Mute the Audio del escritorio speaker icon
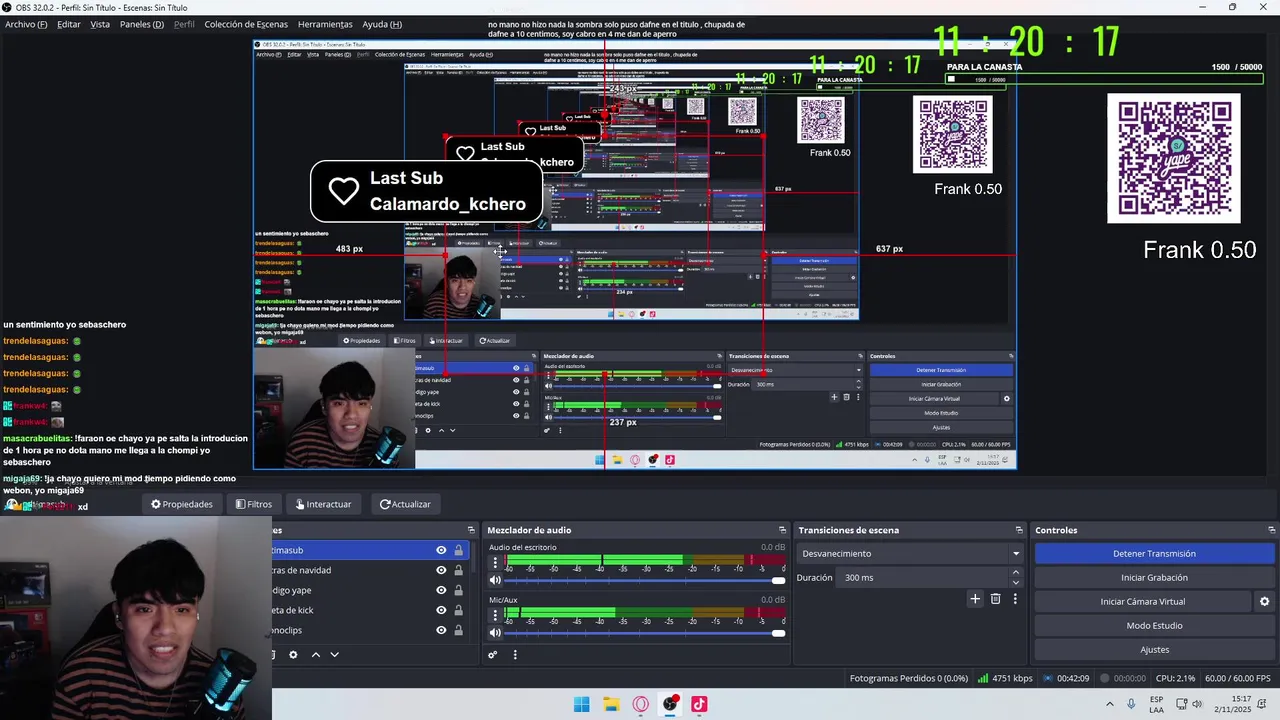The image size is (1280, 720). tap(495, 580)
